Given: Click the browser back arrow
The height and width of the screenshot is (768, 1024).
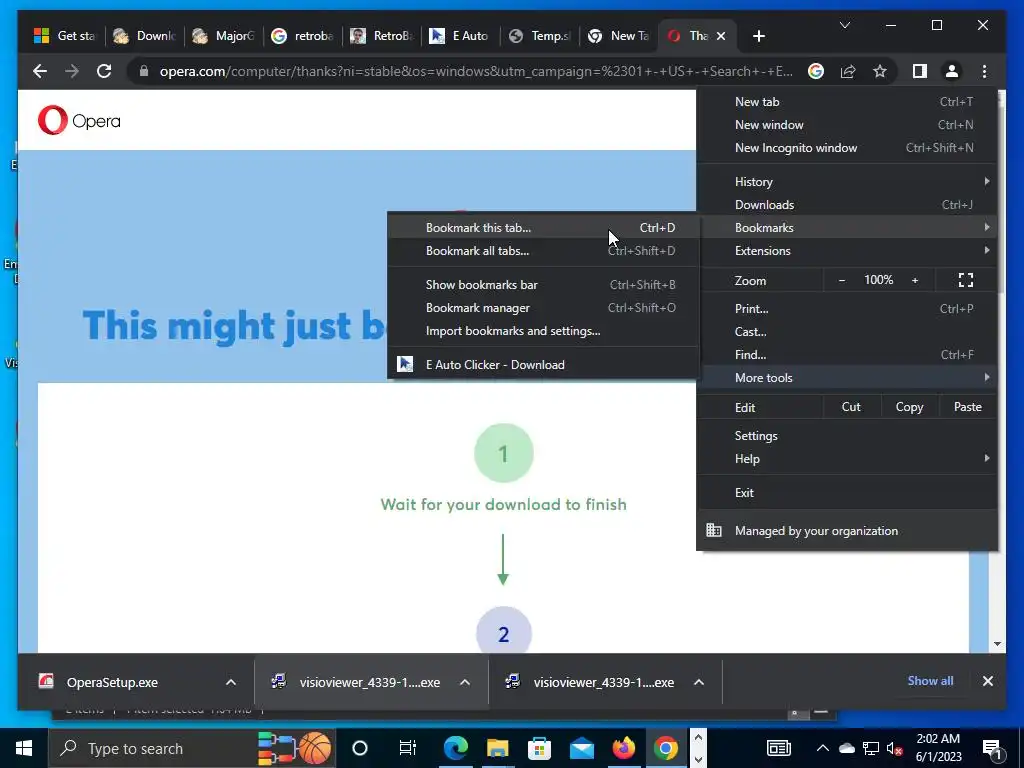Looking at the screenshot, I should point(40,71).
